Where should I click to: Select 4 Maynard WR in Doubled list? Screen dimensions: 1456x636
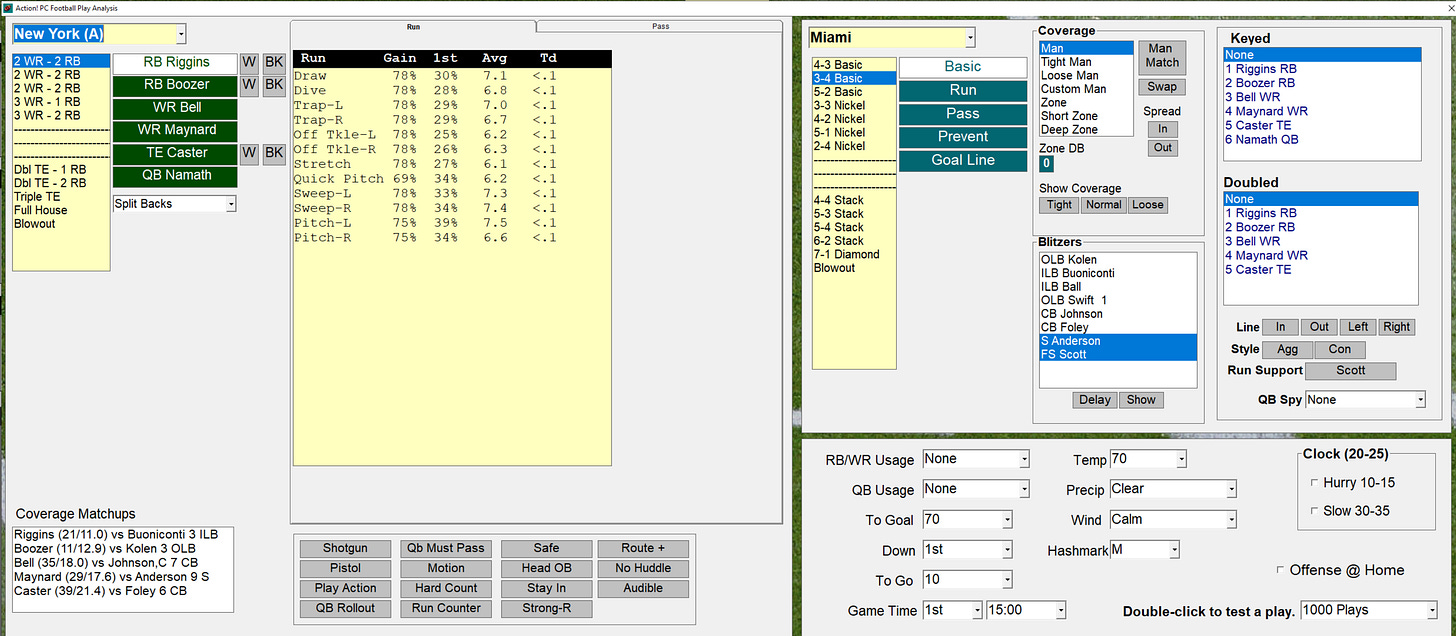point(1321,255)
